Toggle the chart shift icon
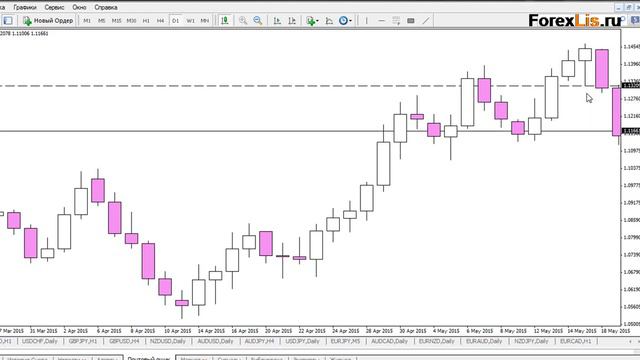Image resolution: width=640 pixels, height=360 pixels. pyautogui.click(x=292, y=20)
